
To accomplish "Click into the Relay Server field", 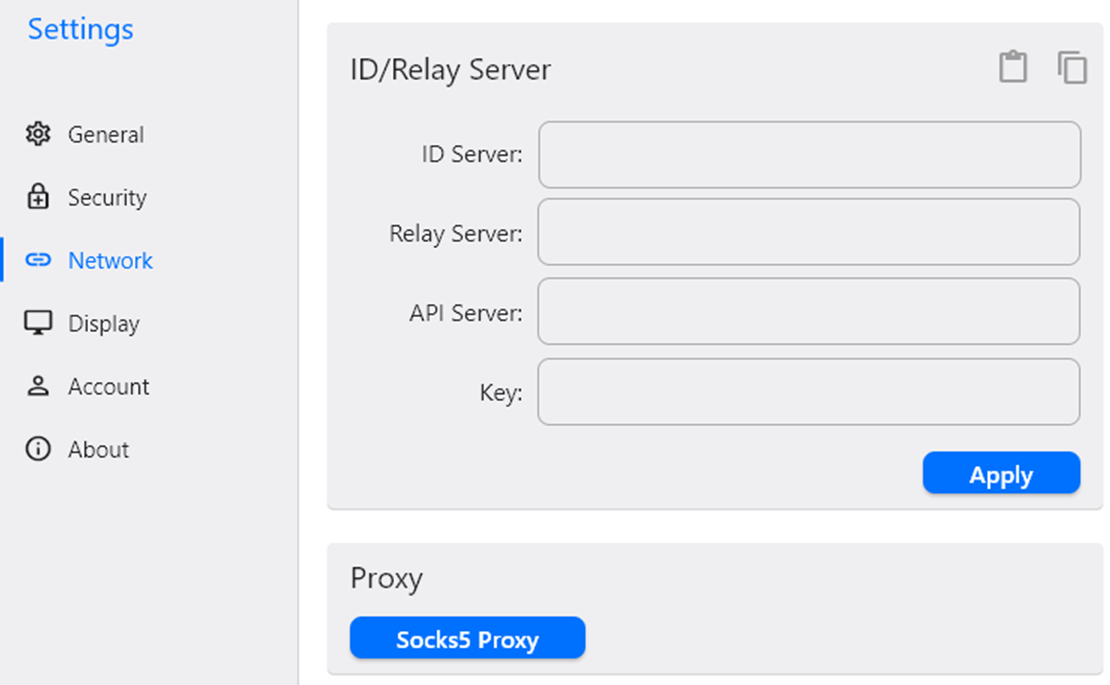I will pos(809,232).
